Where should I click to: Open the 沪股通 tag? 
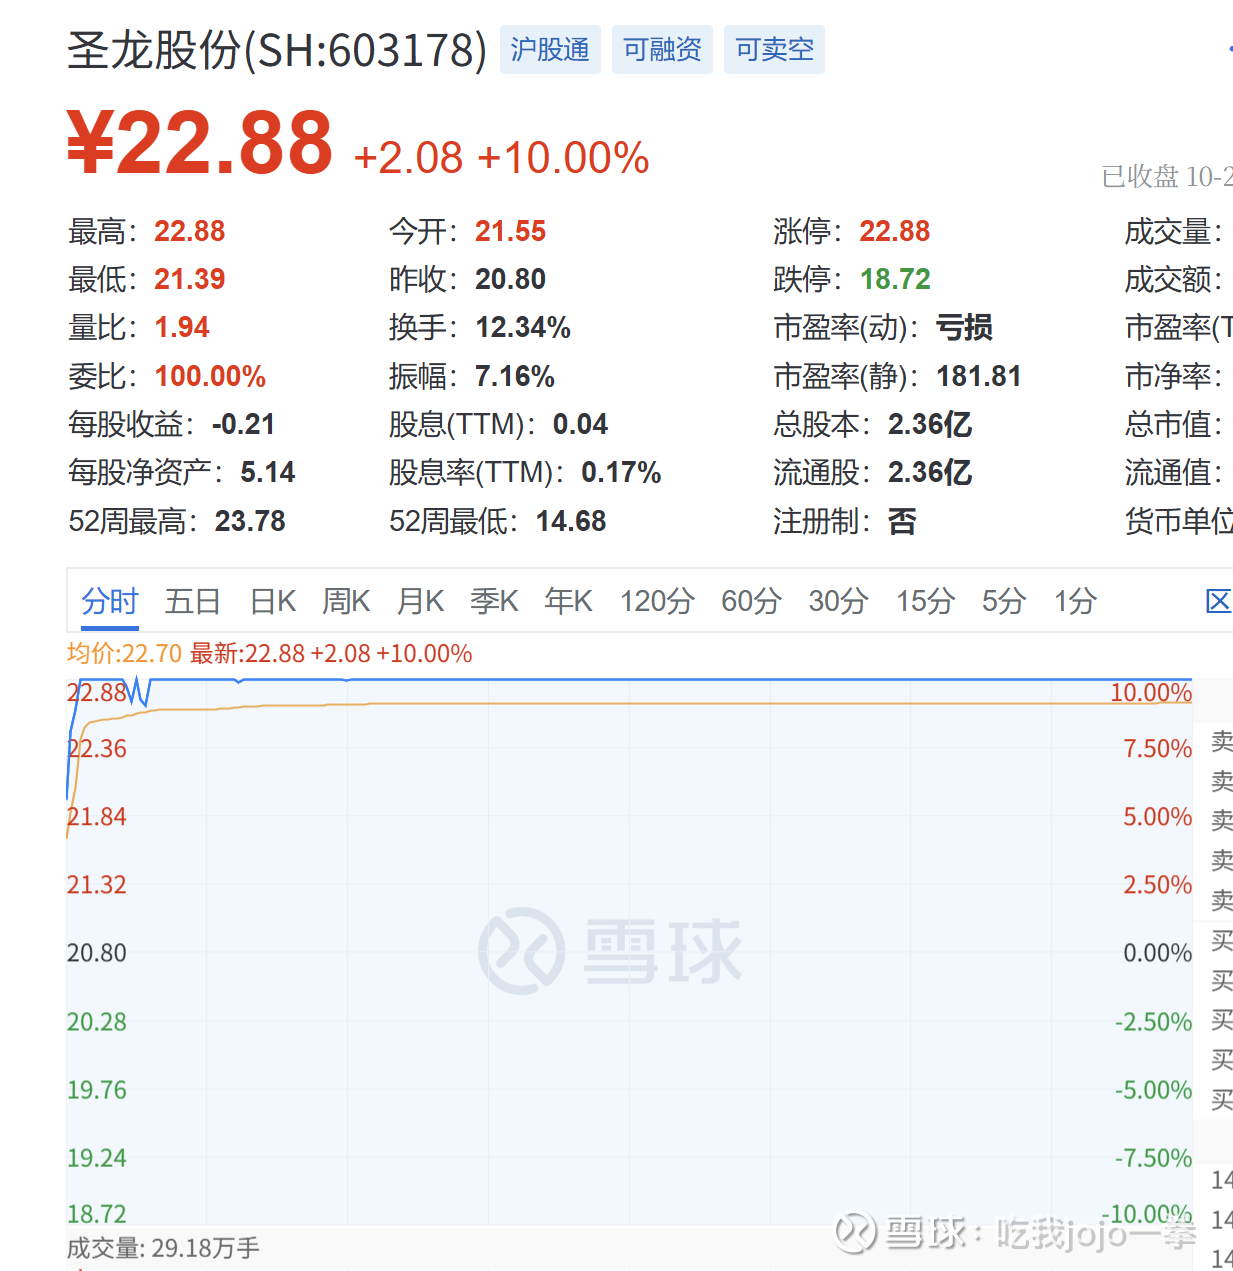[550, 49]
